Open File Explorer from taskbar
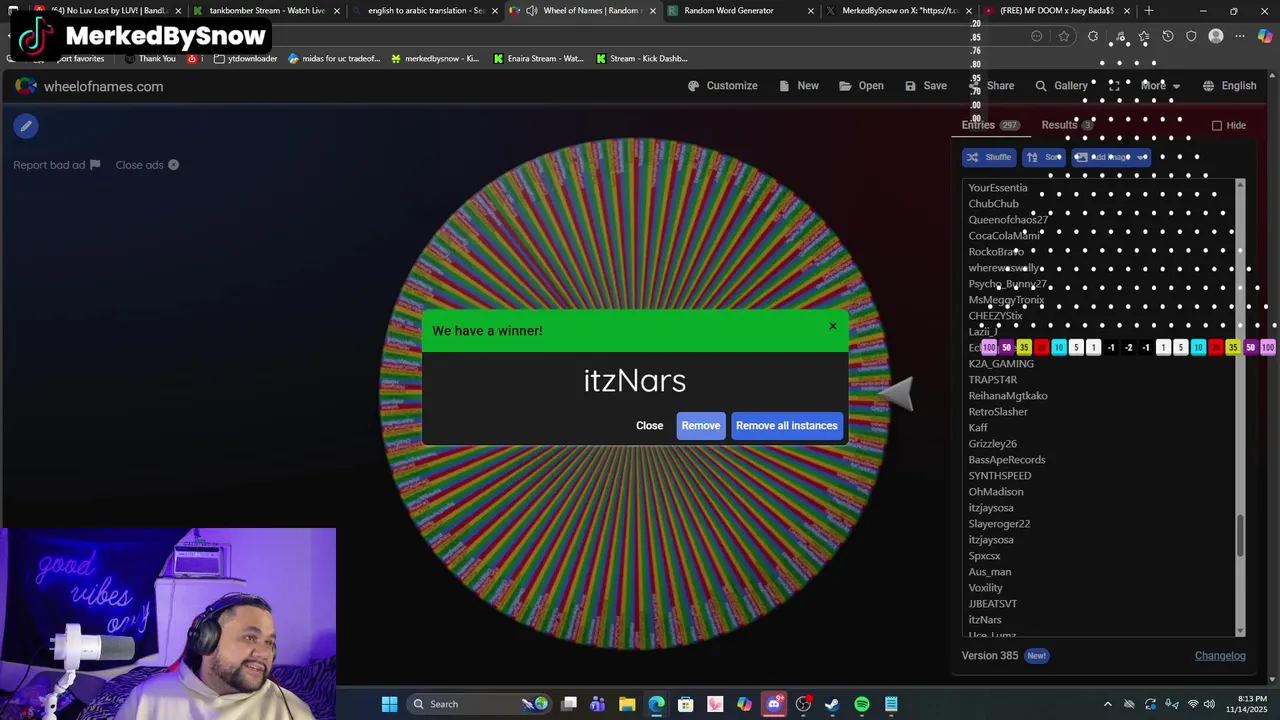This screenshot has width=1280, height=720. coord(627,704)
